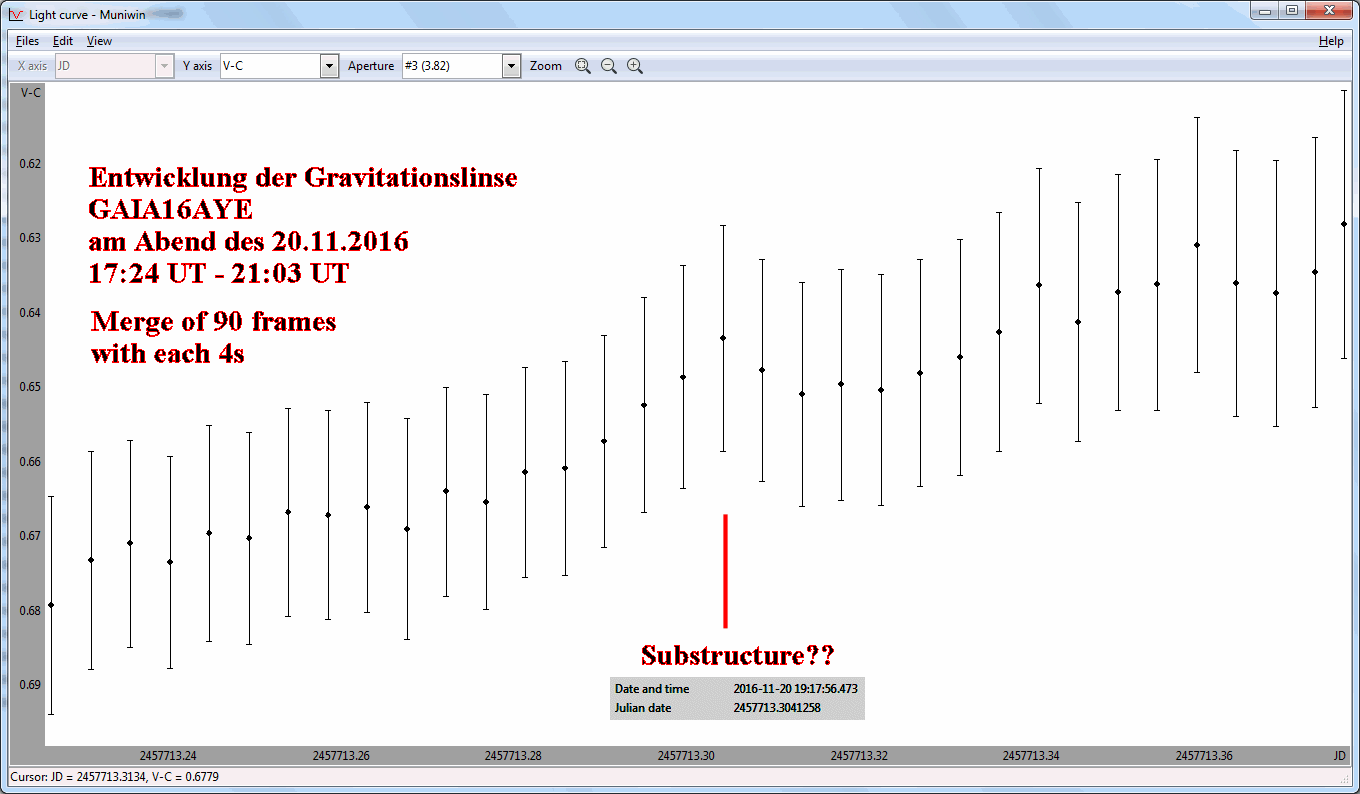Open the Edit menu
This screenshot has width=1360, height=794.
point(63,41)
